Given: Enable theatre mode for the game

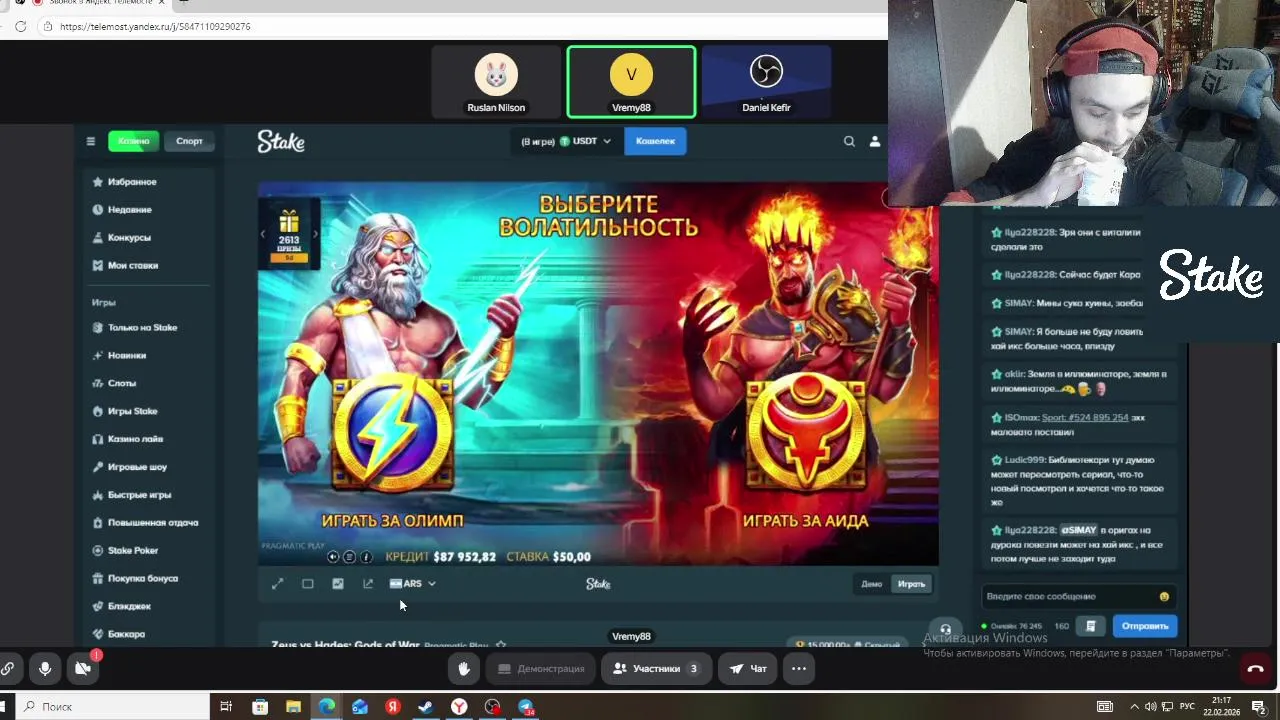Looking at the screenshot, I should 308,584.
